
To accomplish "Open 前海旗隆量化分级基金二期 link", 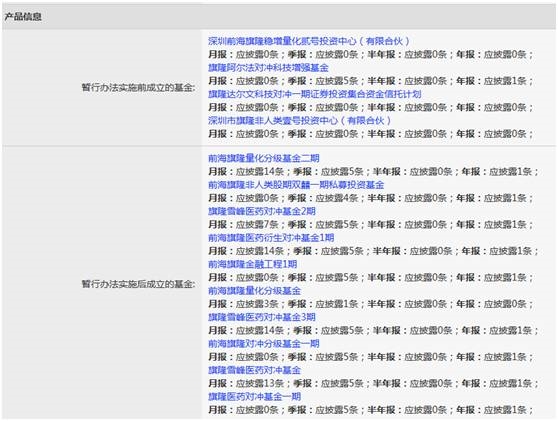I will point(264,158).
